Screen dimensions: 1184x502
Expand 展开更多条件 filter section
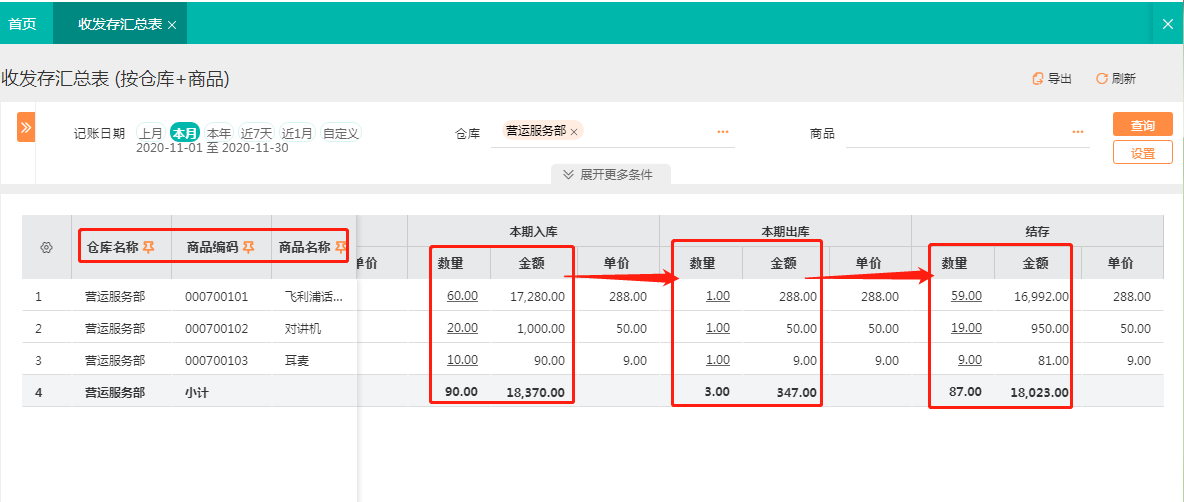pos(610,174)
